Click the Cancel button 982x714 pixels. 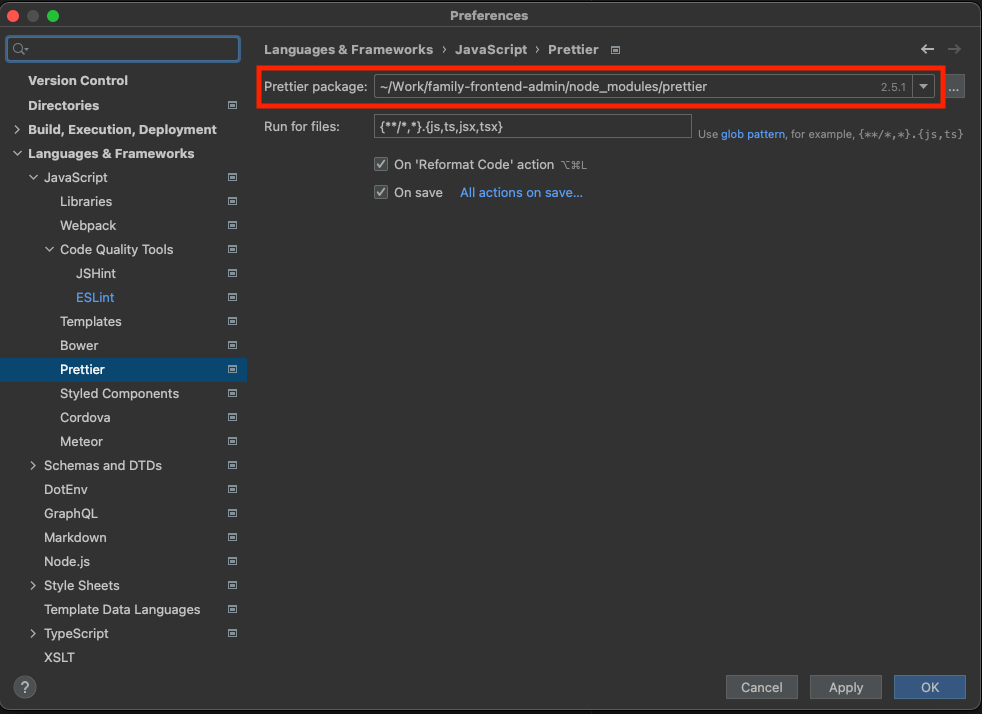[762, 687]
